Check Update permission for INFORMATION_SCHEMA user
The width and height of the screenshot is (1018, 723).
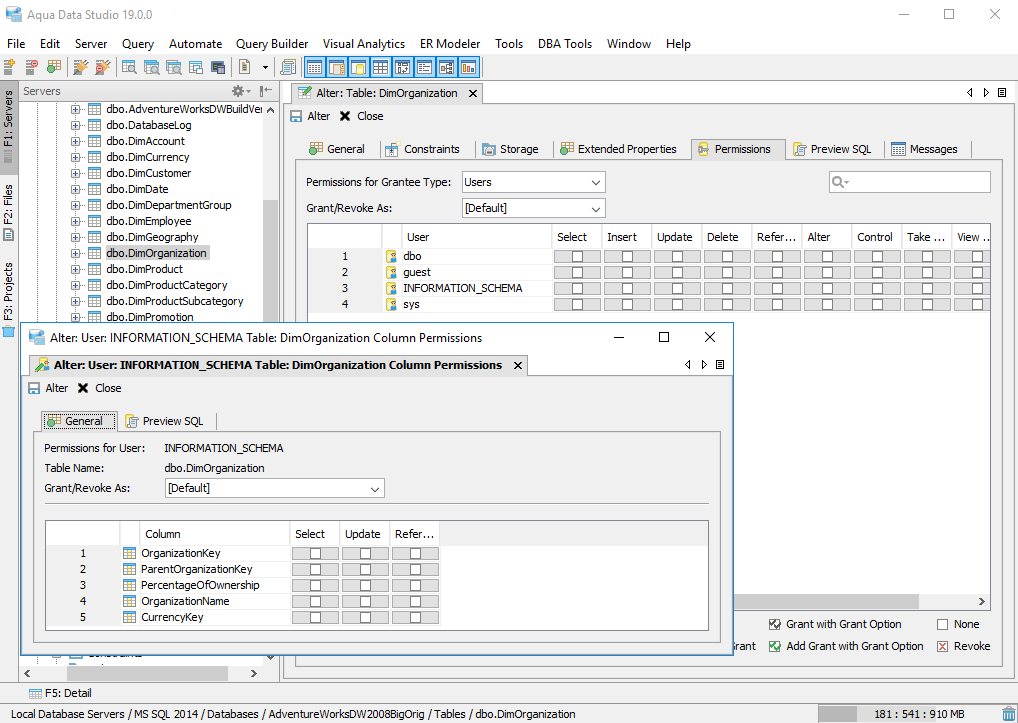[677, 288]
